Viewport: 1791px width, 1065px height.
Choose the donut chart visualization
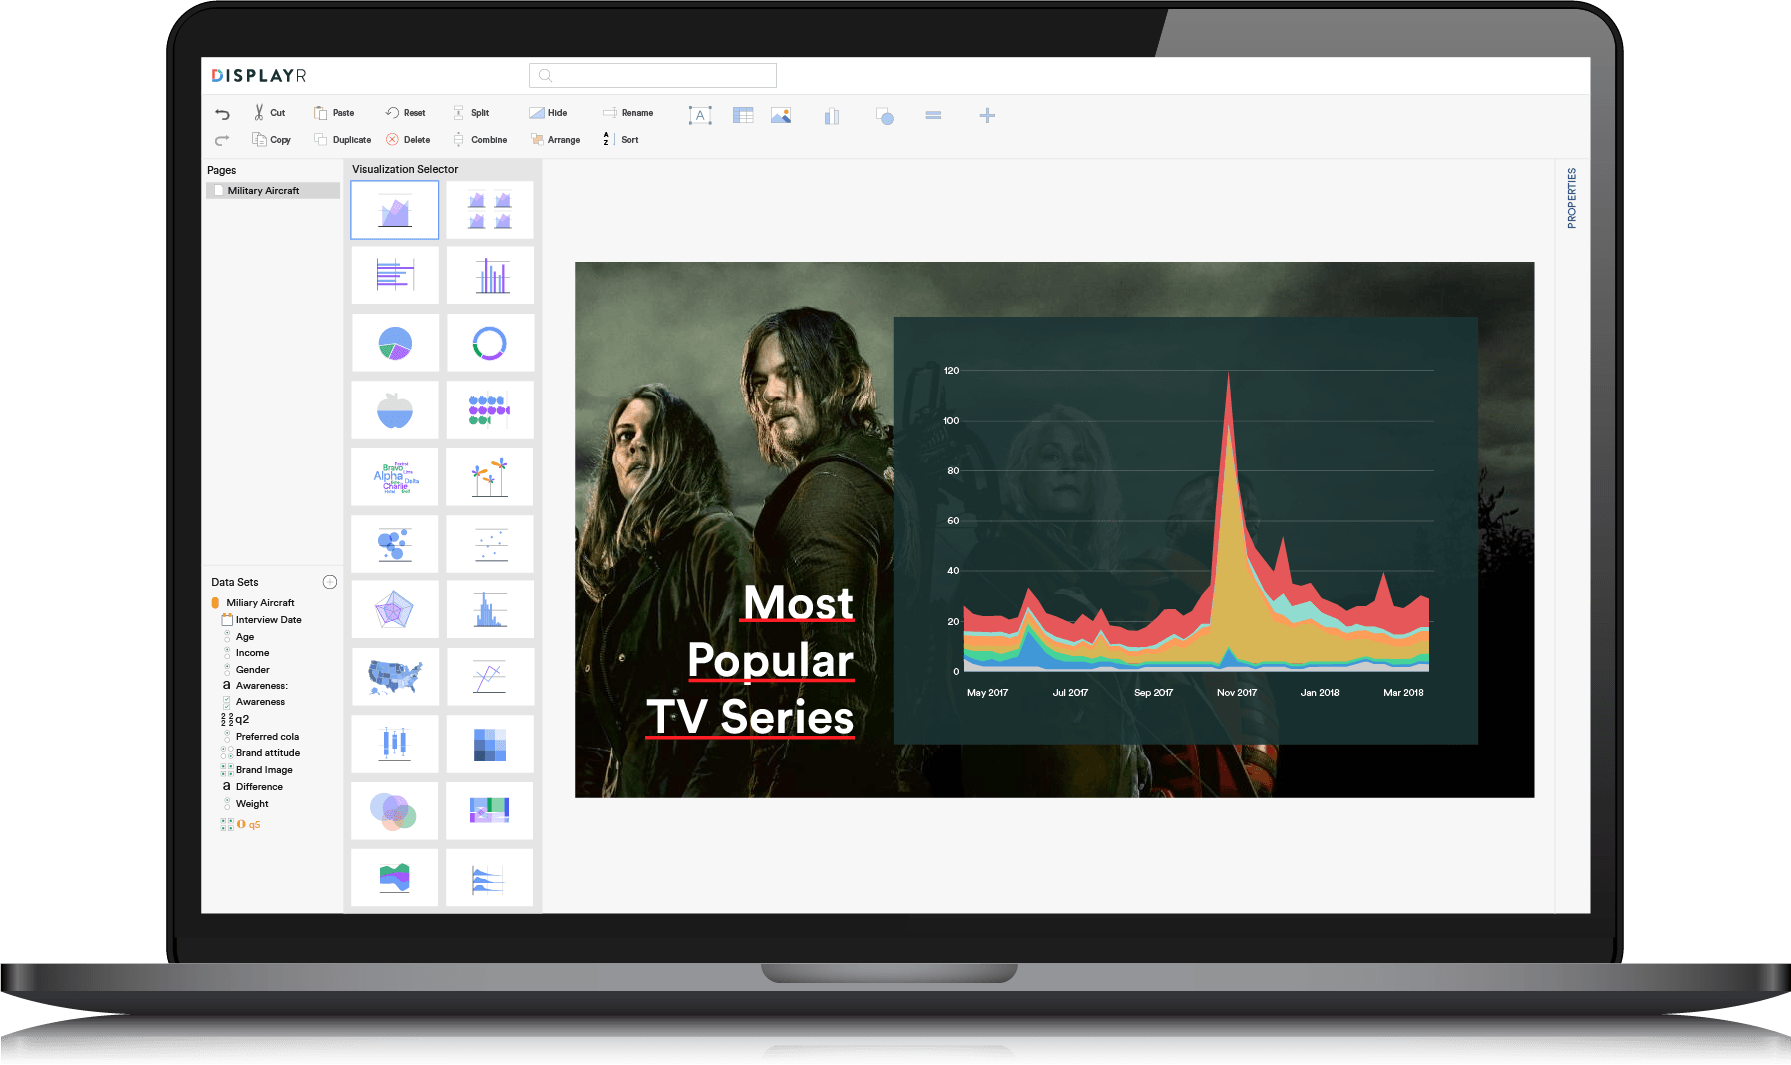click(x=490, y=343)
